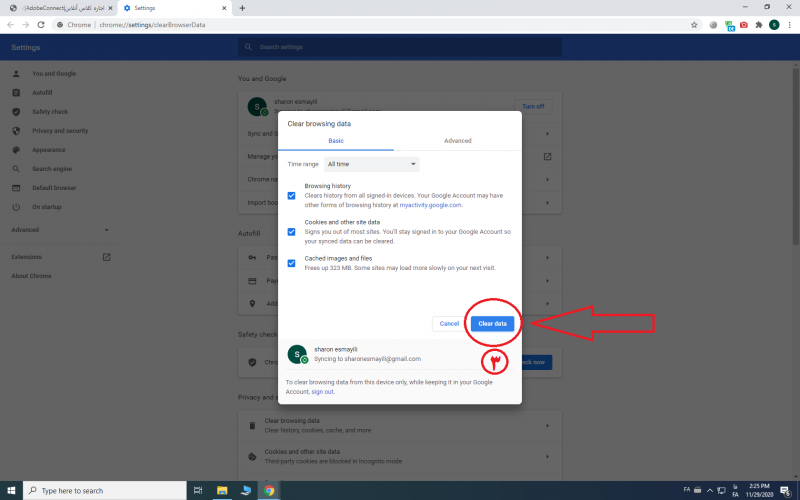Switch to the Advanced tab in dialog
This screenshot has width=800, height=500.
(x=457, y=141)
